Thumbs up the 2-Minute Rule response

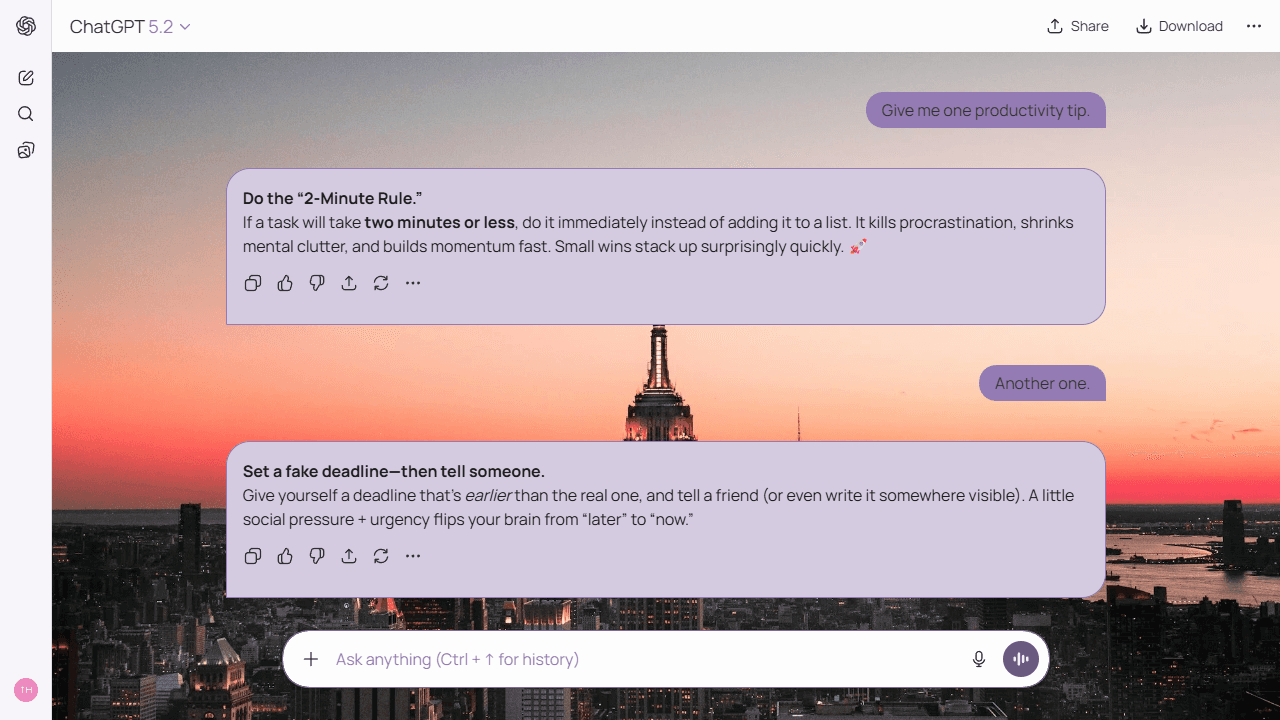(285, 283)
